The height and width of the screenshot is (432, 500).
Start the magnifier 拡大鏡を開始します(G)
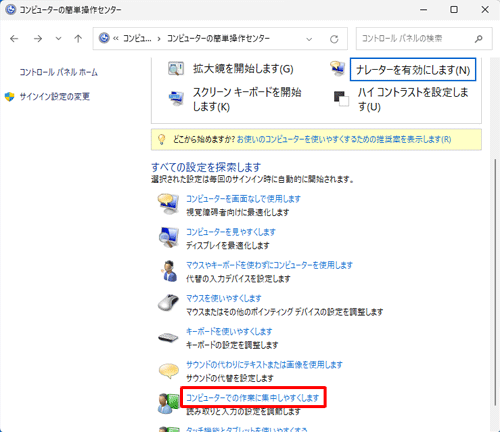[243, 69]
